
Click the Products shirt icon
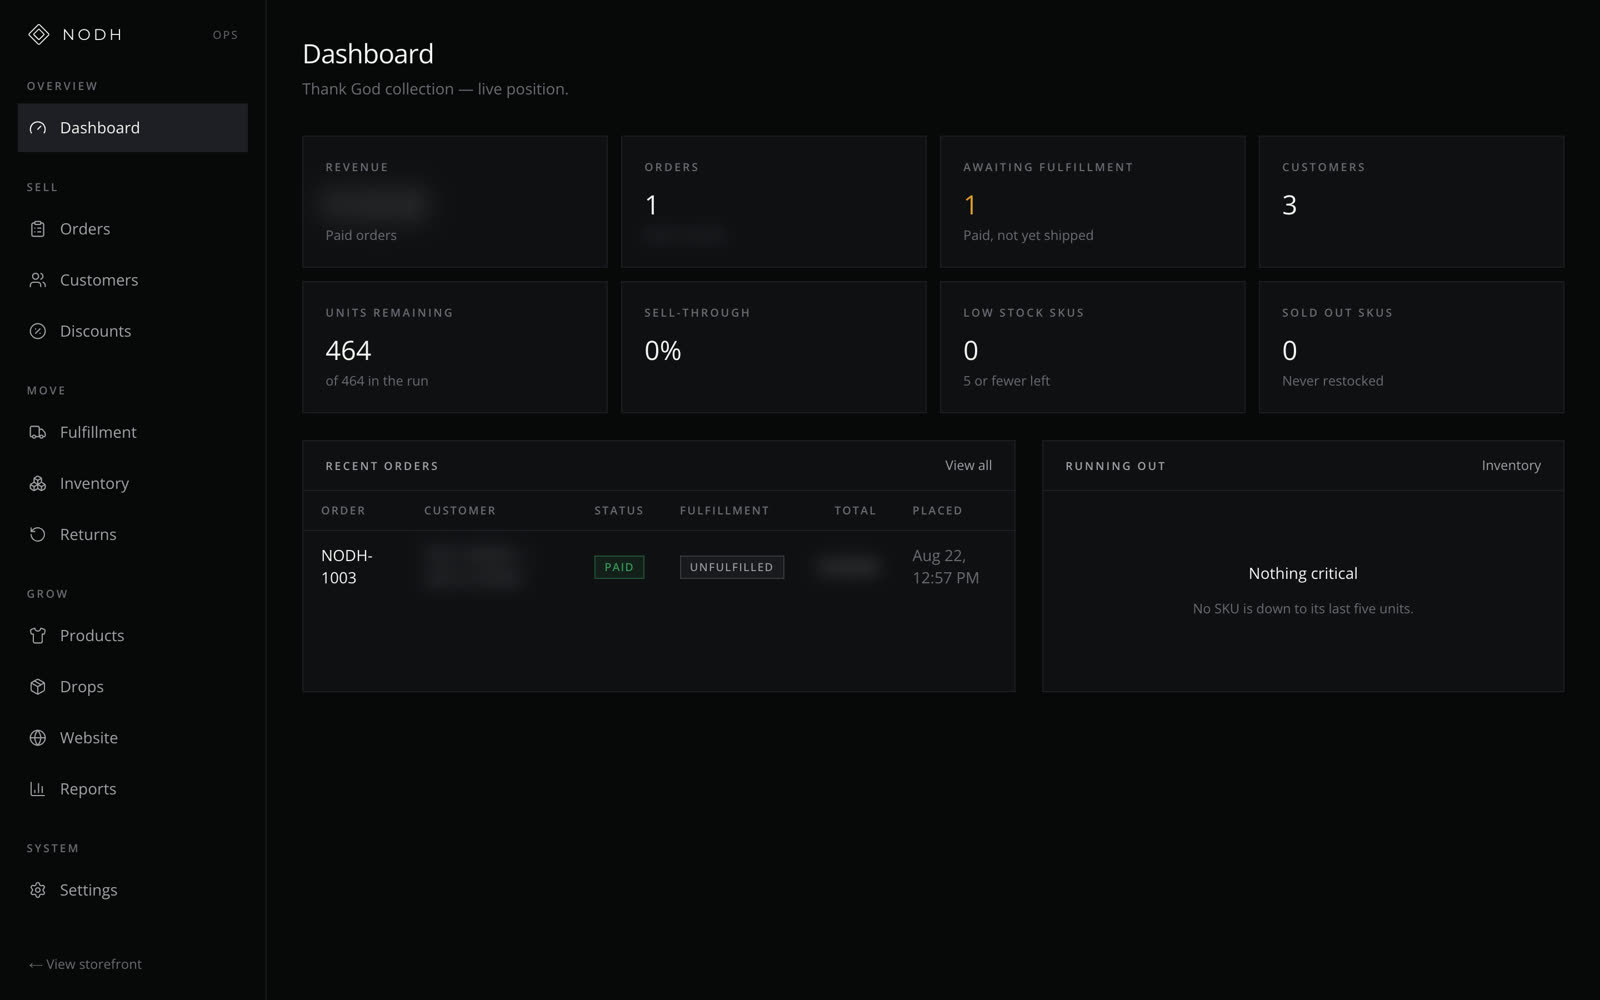tap(38, 635)
